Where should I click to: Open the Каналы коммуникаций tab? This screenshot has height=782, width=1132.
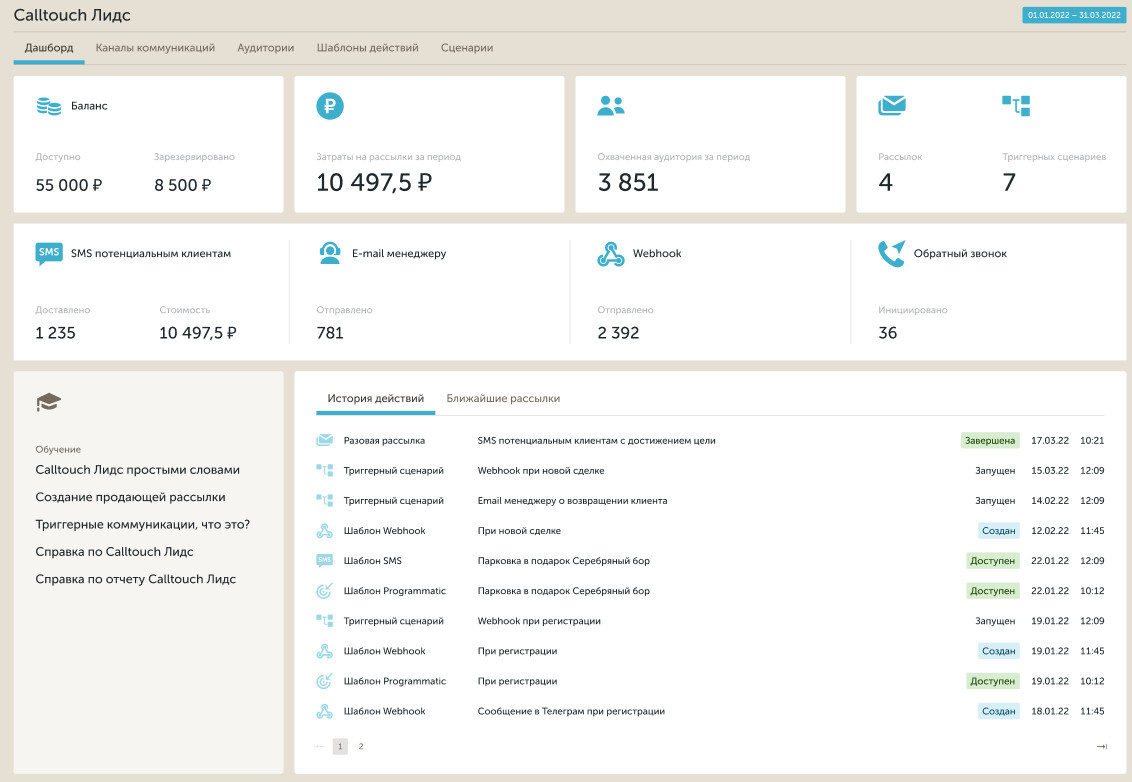[x=155, y=48]
